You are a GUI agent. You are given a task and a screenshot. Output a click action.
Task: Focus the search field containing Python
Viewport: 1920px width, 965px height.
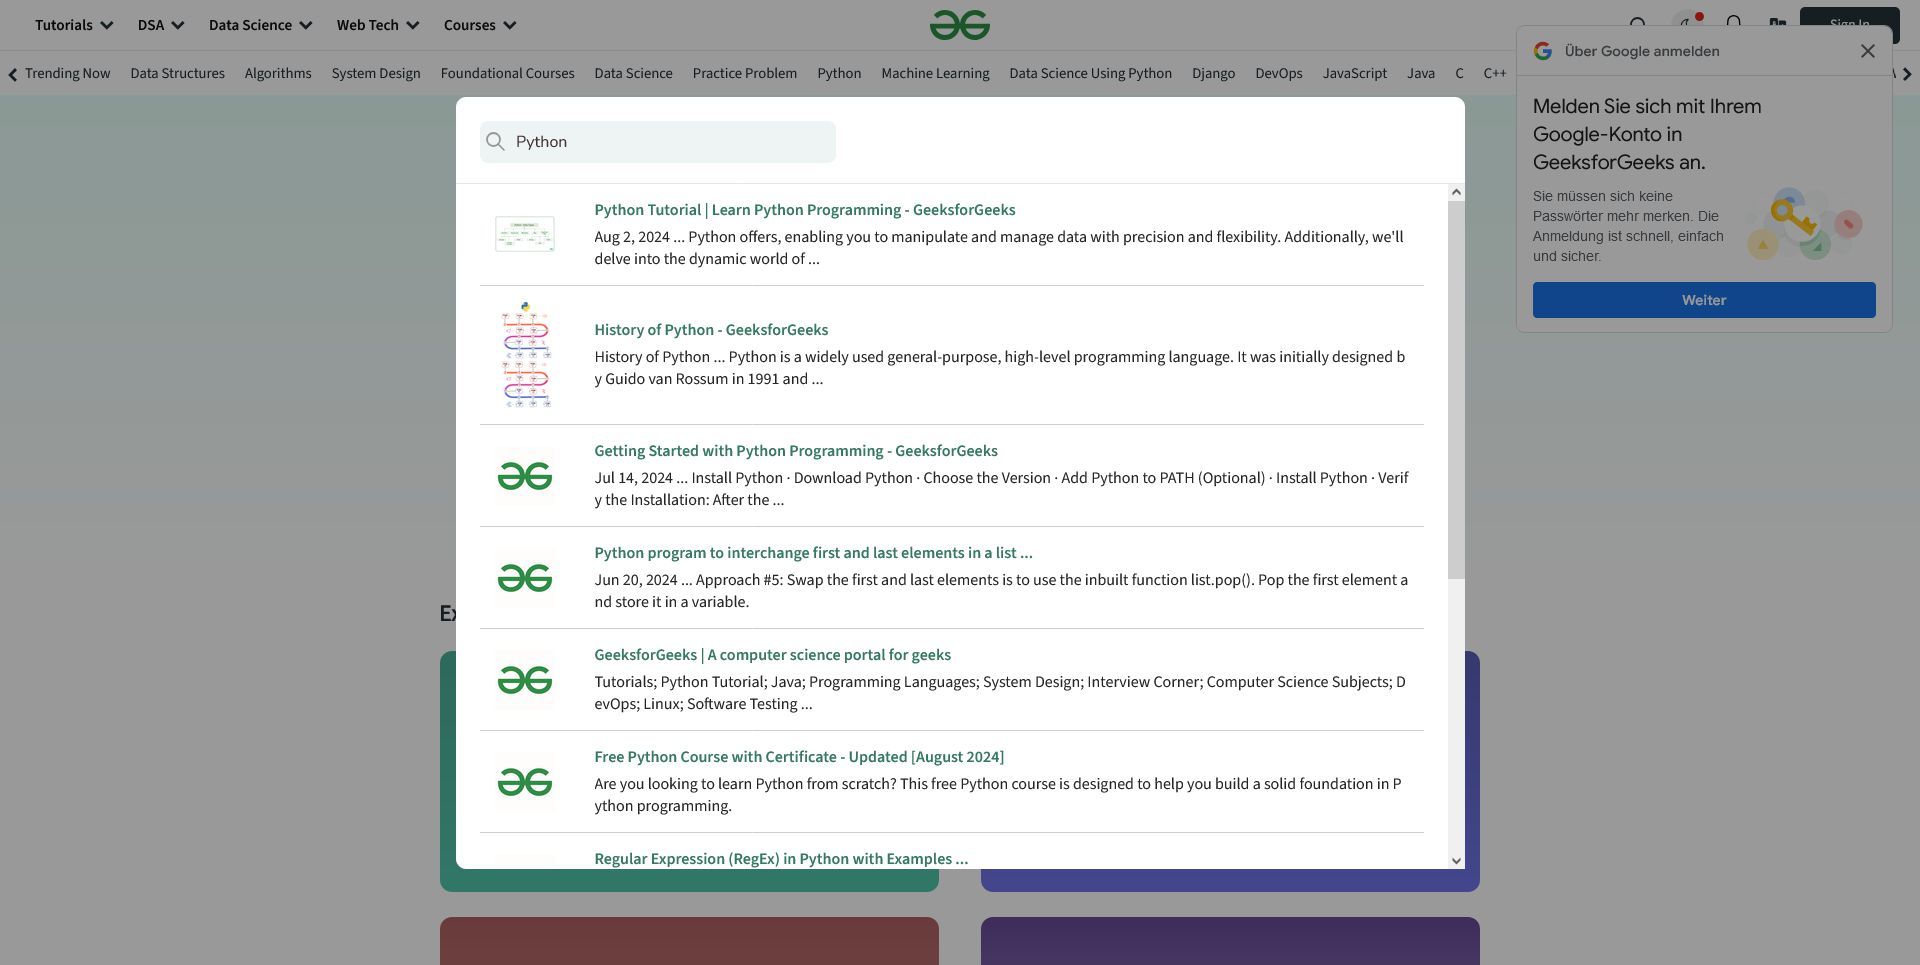coord(670,142)
